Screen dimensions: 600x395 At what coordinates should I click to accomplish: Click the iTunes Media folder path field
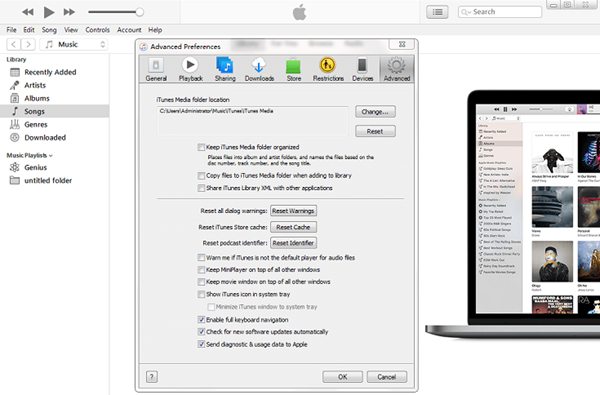(x=252, y=121)
